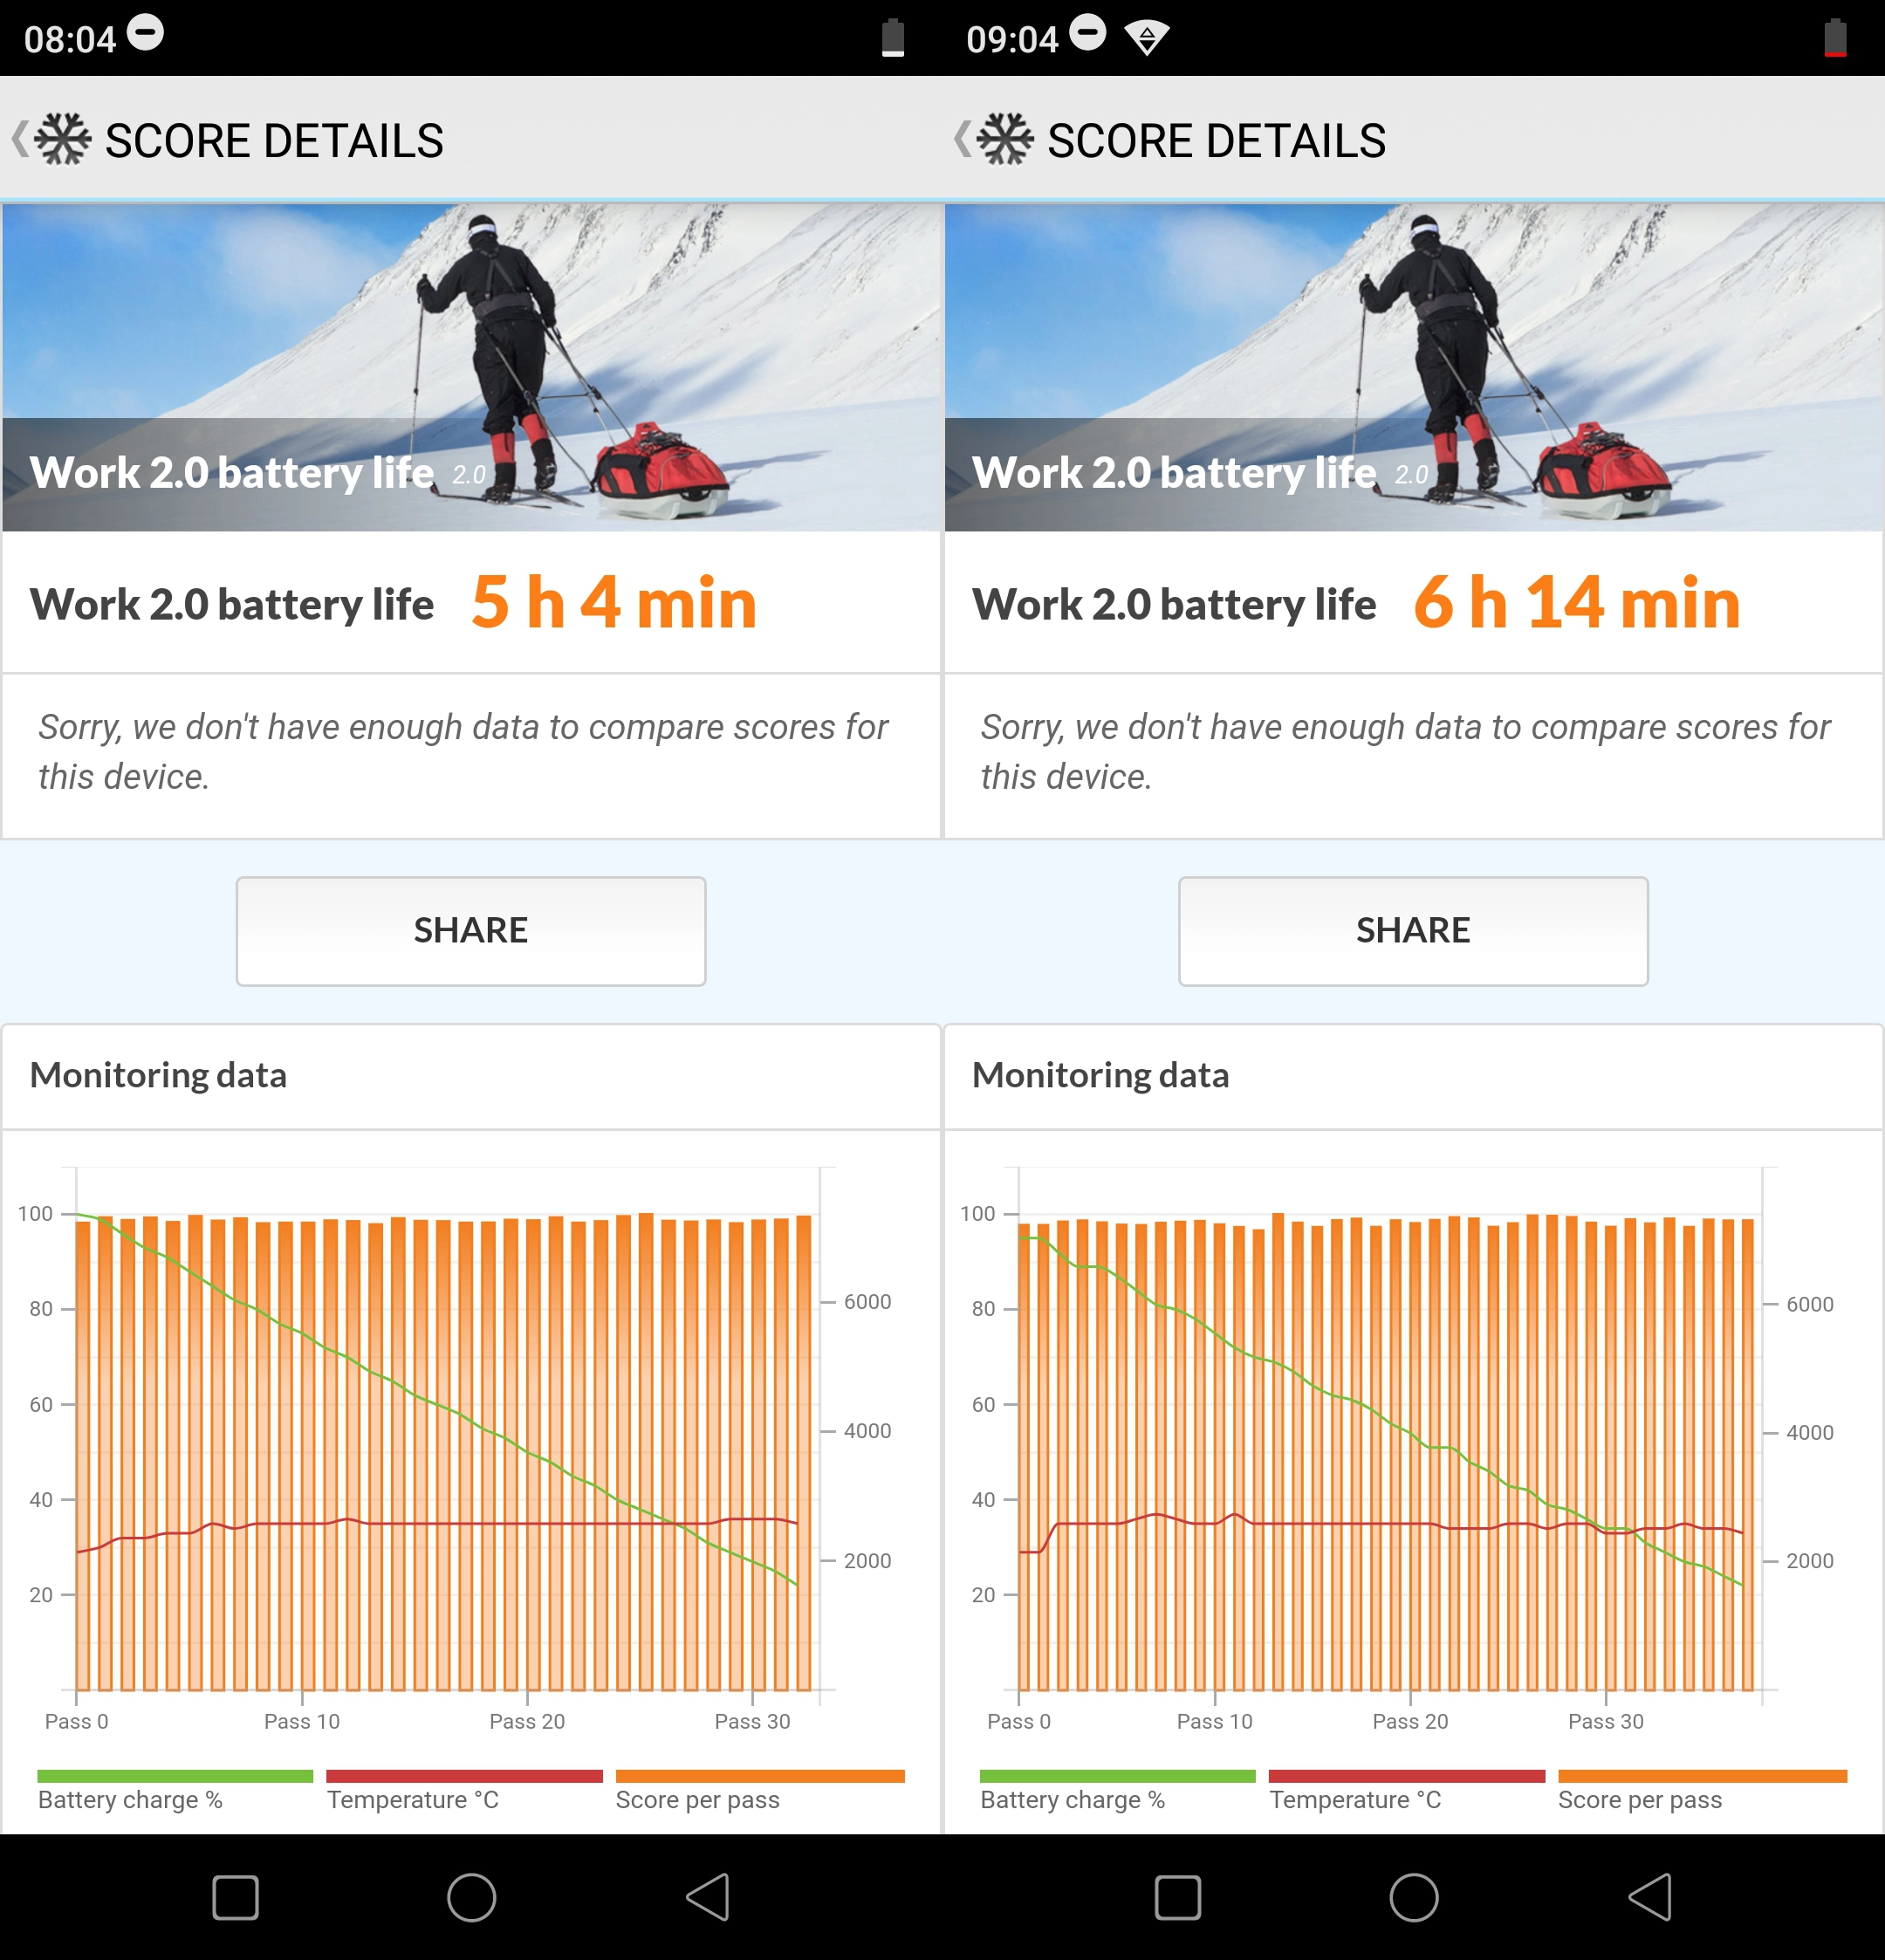Image resolution: width=1885 pixels, height=1960 pixels.
Task: Tap Pass 10 axis label on left chart
Action: pyautogui.click(x=302, y=1721)
